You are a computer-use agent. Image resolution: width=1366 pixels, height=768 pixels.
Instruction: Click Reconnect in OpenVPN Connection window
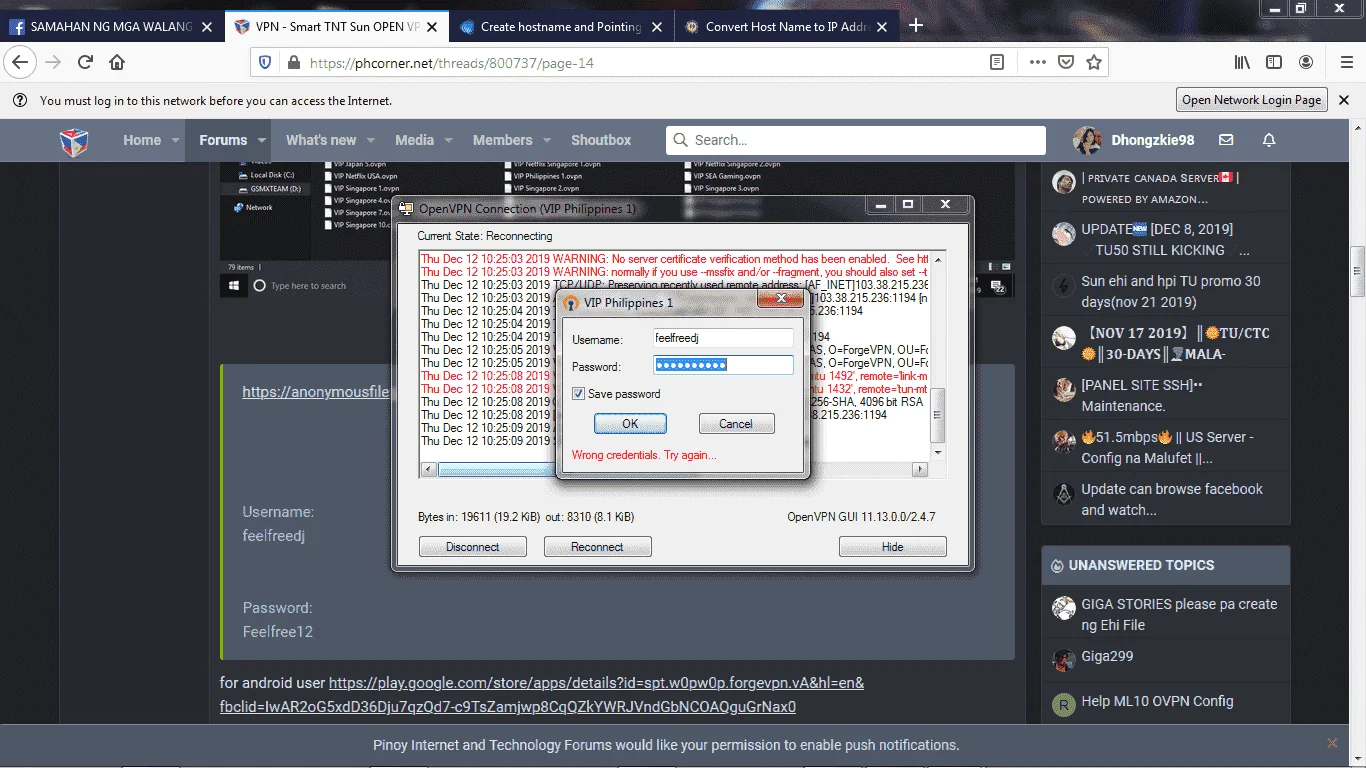tap(597, 547)
